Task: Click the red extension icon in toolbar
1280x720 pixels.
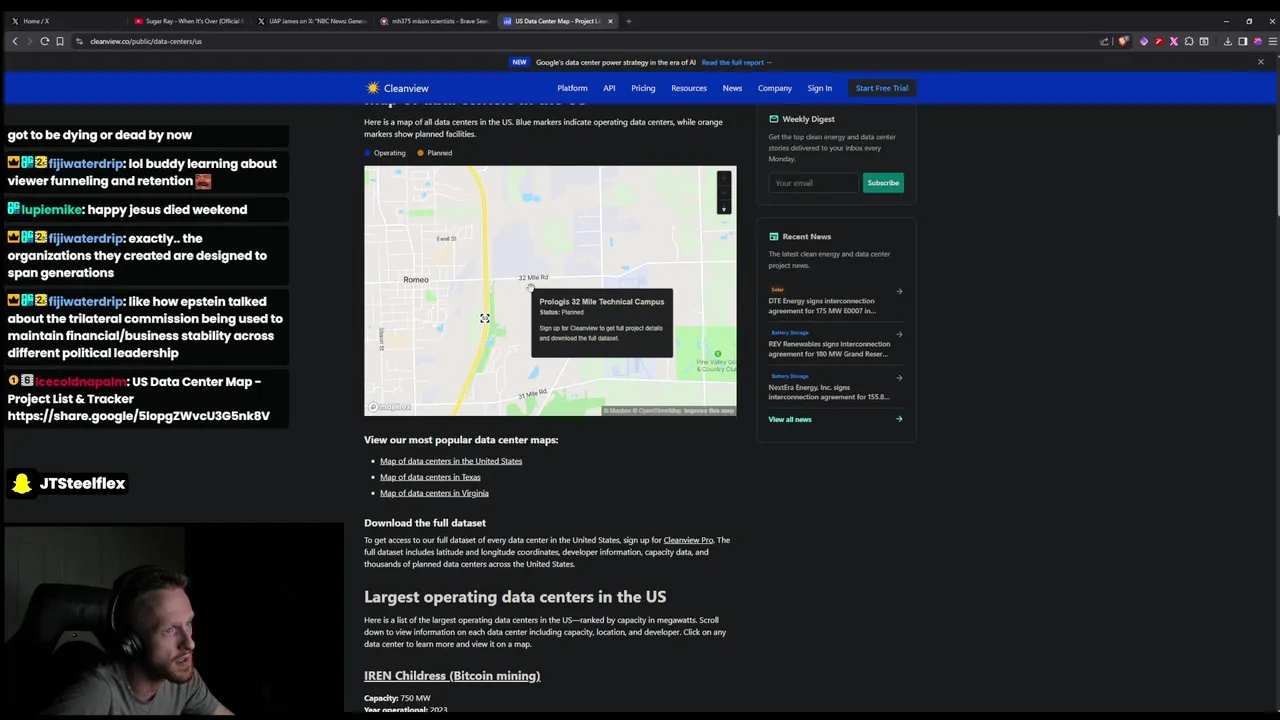Action: point(1158,41)
